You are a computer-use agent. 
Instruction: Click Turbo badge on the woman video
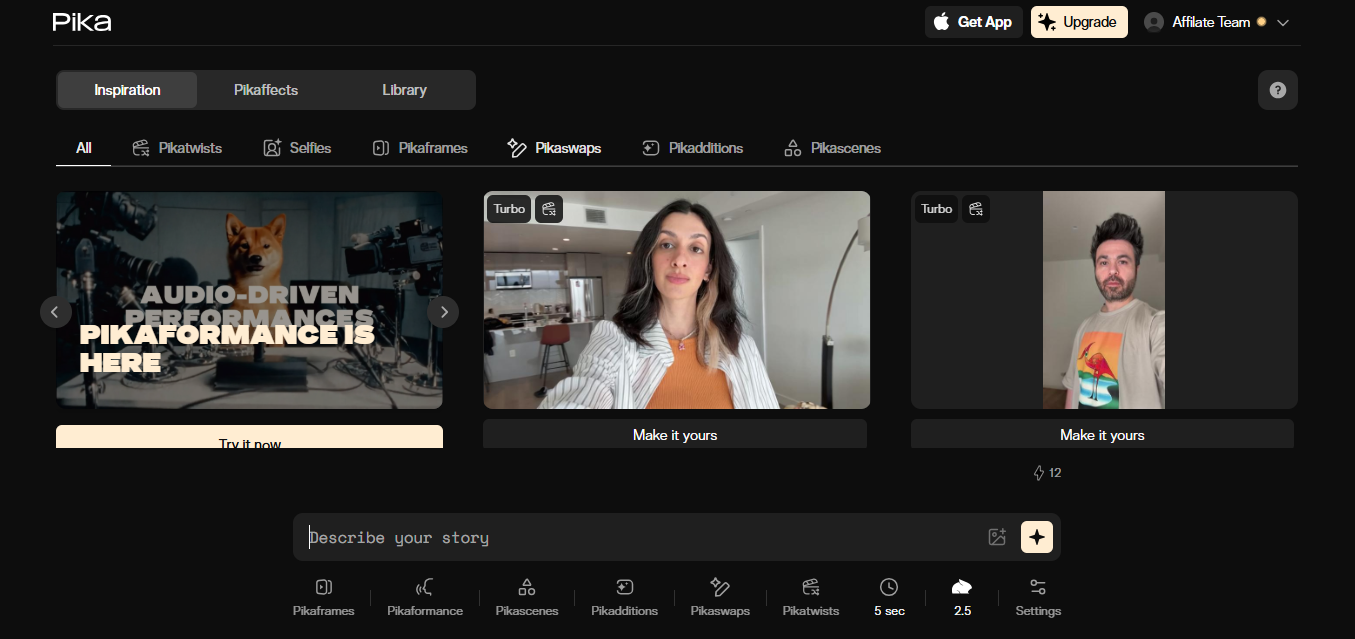[x=509, y=209]
